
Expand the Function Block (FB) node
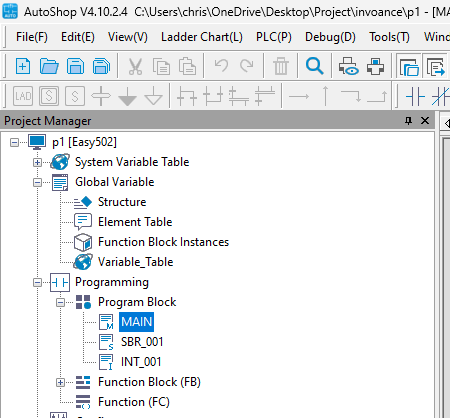tap(60, 382)
